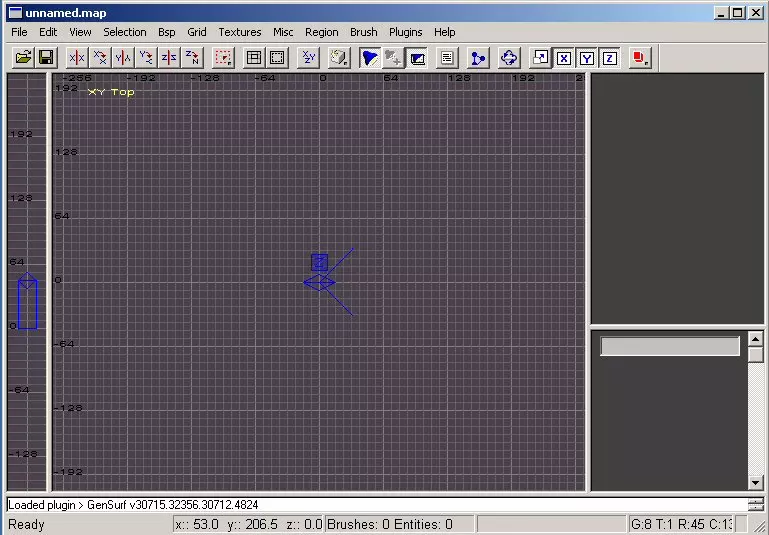This screenshot has width=769, height=535.
Task: Click the x y z coordinates status readout
Action: pyautogui.click(x=249, y=524)
